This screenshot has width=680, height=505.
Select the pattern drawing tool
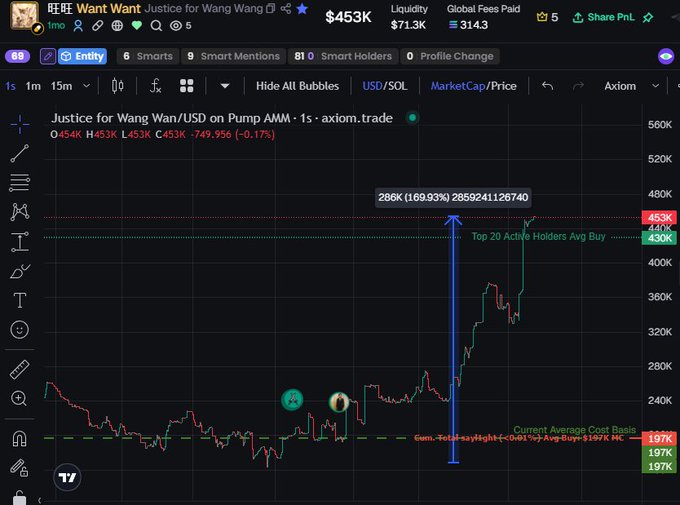20,212
